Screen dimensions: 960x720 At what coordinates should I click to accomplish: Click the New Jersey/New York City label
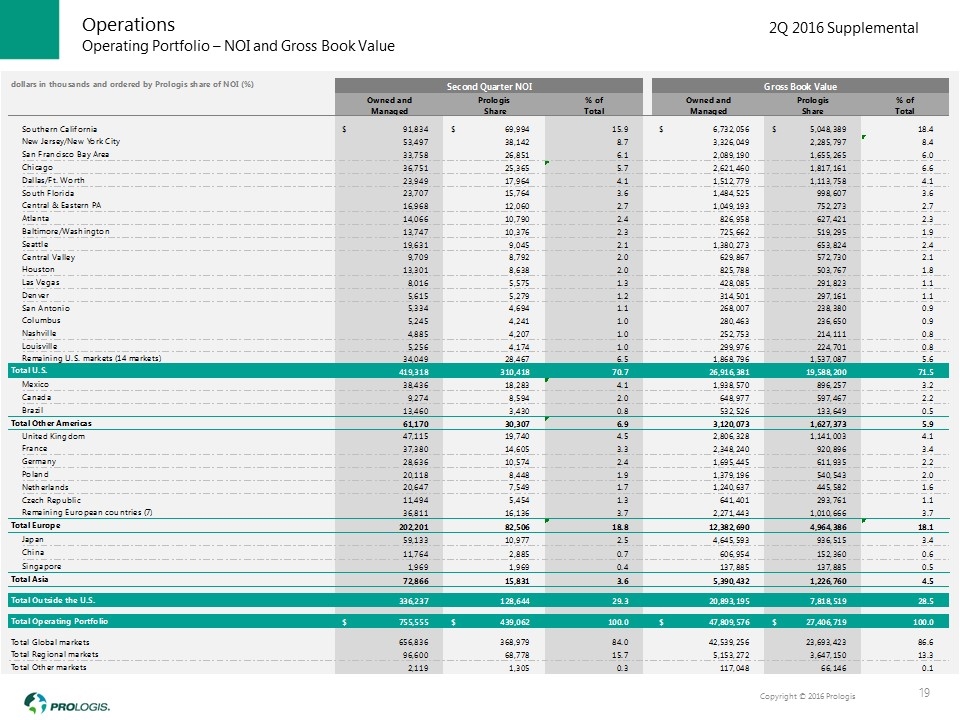pyautogui.click(x=70, y=143)
